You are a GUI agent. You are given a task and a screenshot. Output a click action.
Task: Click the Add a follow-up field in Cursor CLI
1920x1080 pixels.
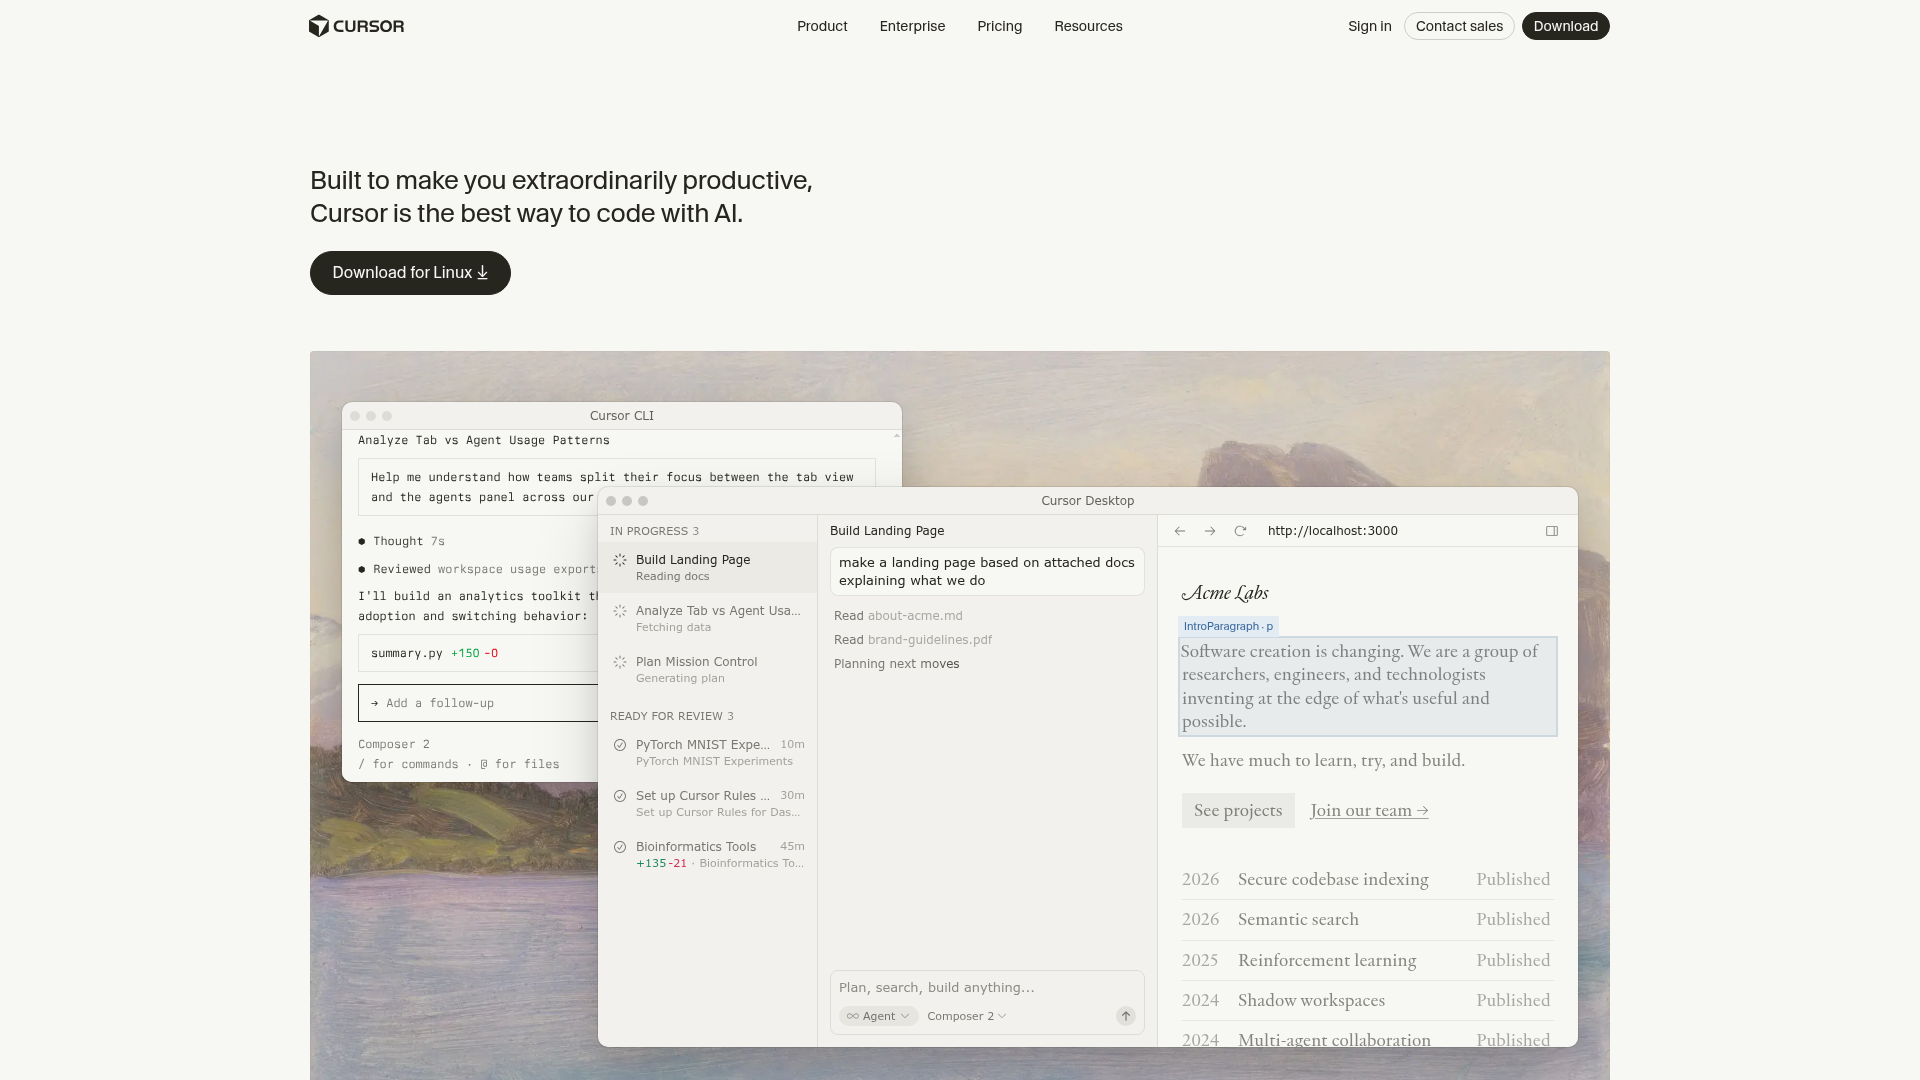point(478,703)
